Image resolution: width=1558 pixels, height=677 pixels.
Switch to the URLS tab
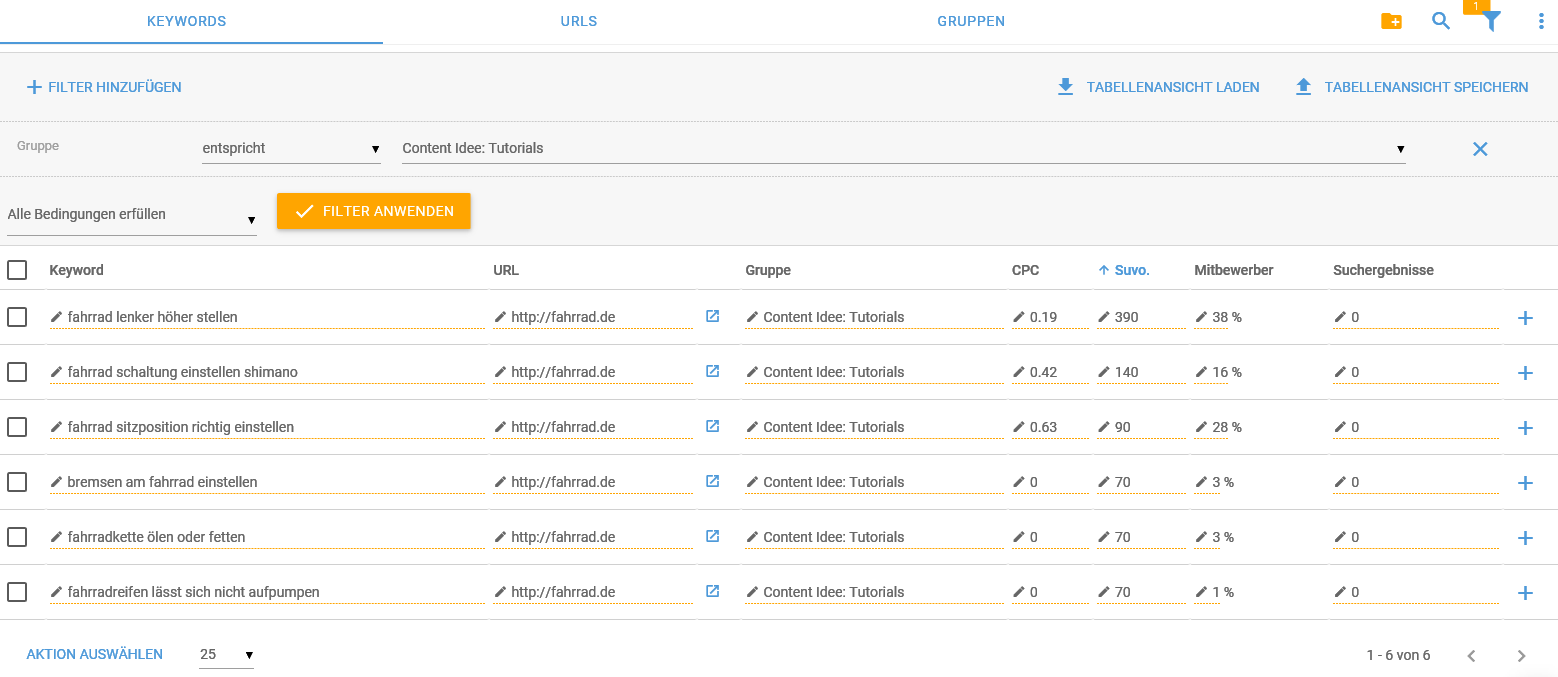pos(579,21)
